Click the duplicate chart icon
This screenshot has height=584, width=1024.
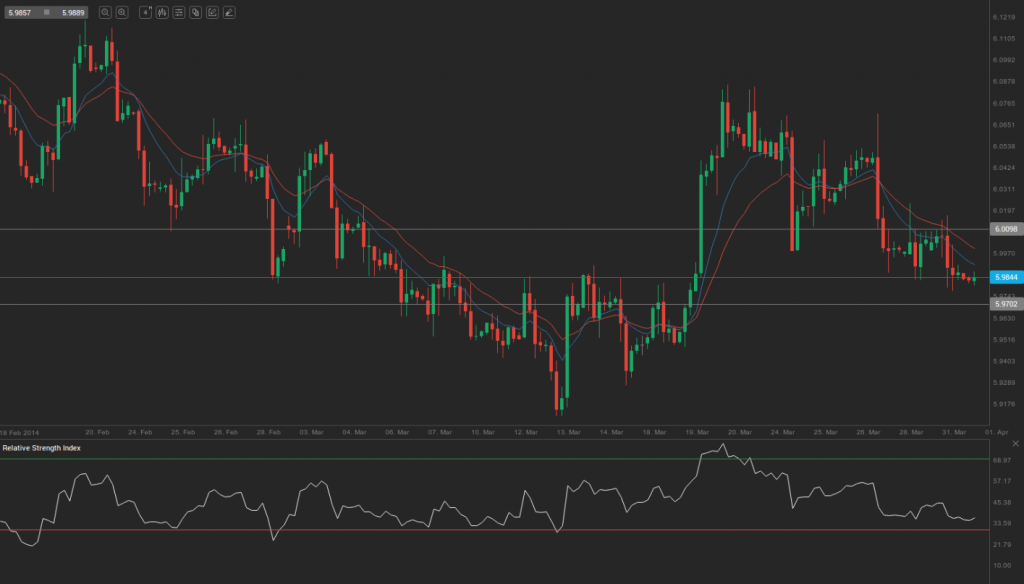(194, 13)
